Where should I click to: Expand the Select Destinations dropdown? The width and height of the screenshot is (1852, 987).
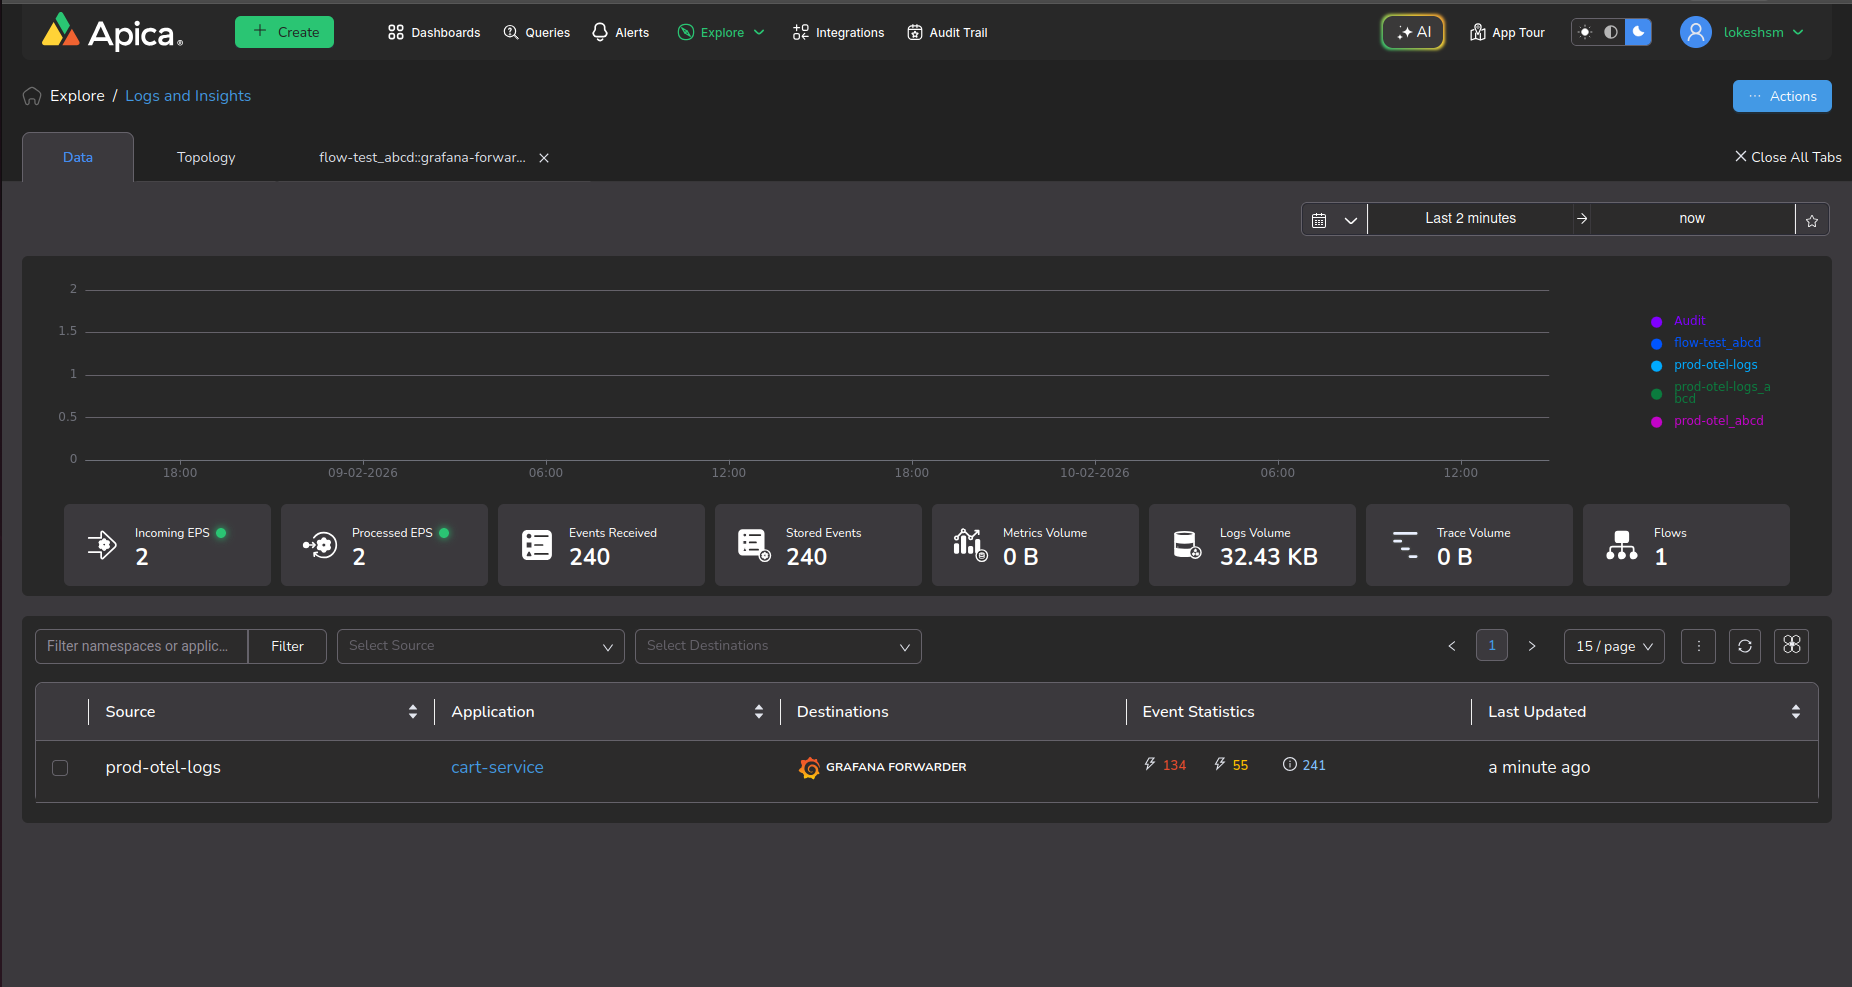pos(777,646)
